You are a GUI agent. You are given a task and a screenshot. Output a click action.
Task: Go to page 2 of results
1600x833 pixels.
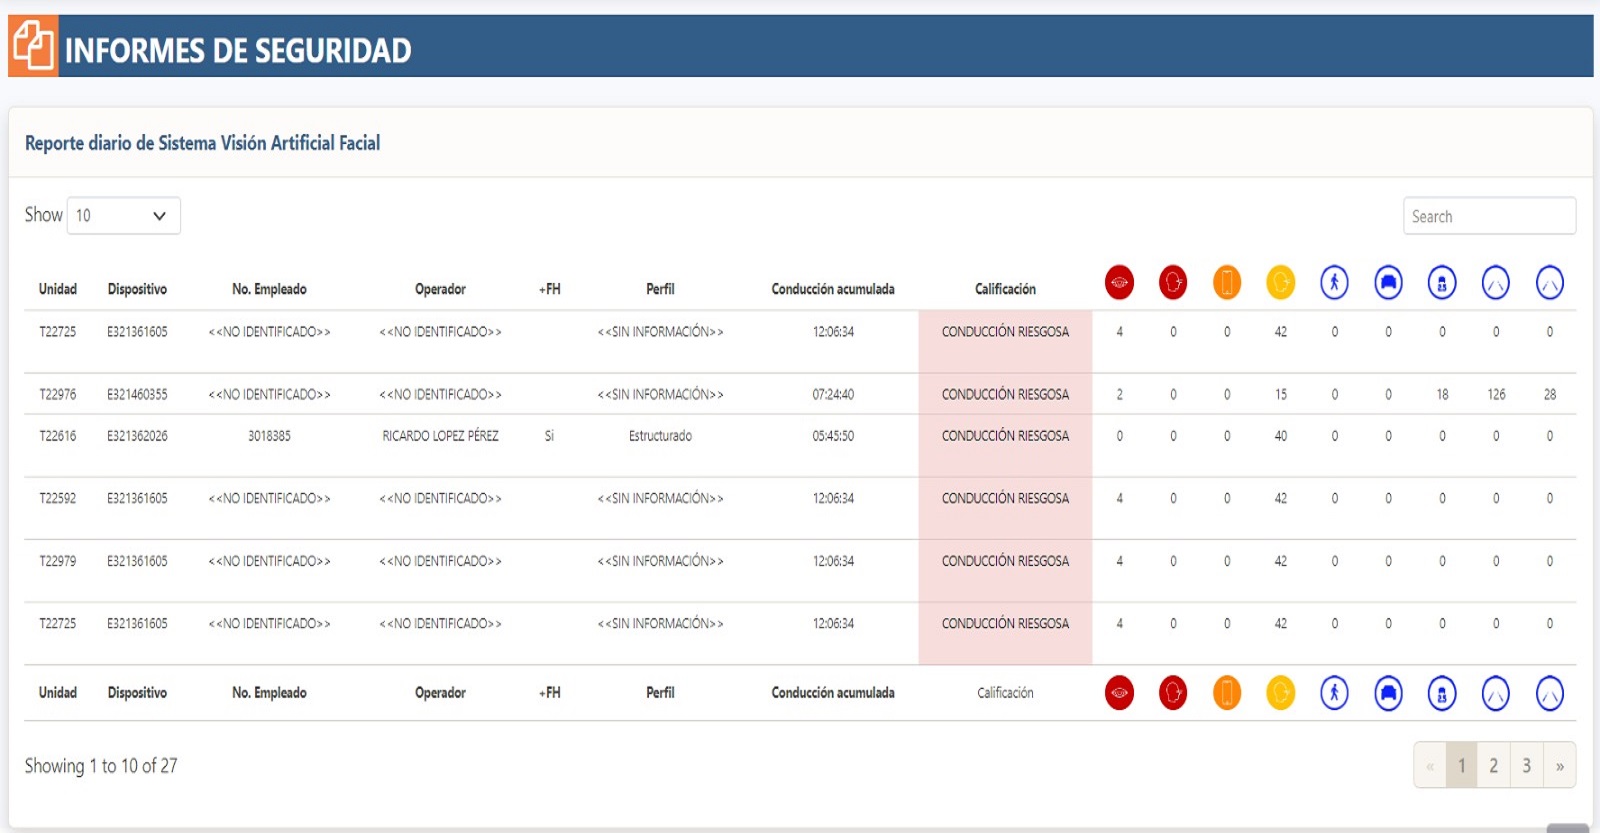pyautogui.click(x=1493, y=766)
